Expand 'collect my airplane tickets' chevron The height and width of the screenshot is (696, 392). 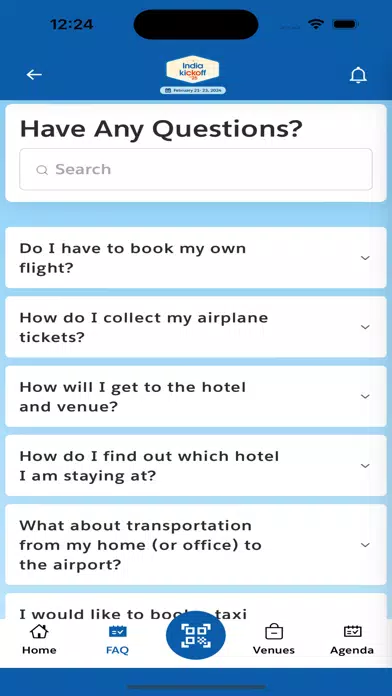point(365,327)
